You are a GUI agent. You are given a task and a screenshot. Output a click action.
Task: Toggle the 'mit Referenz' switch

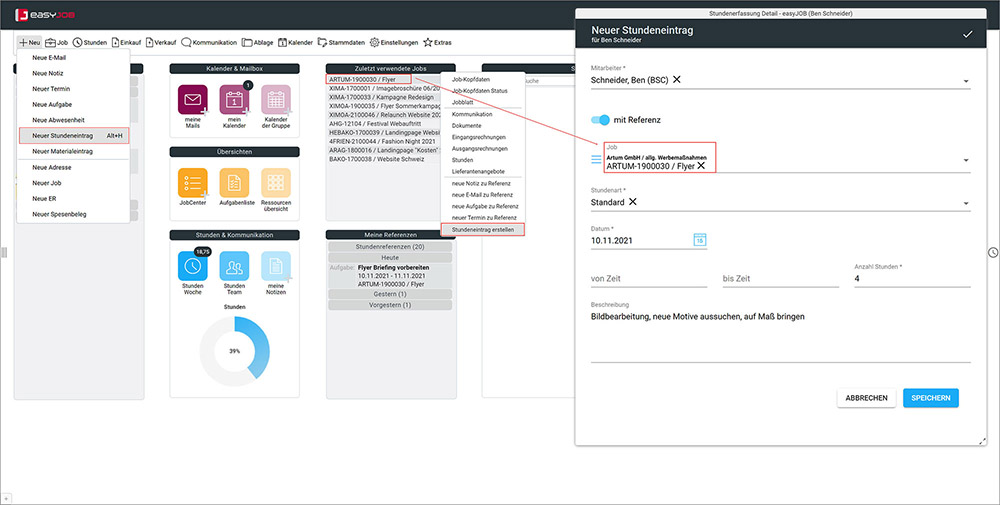pos(600,120)
